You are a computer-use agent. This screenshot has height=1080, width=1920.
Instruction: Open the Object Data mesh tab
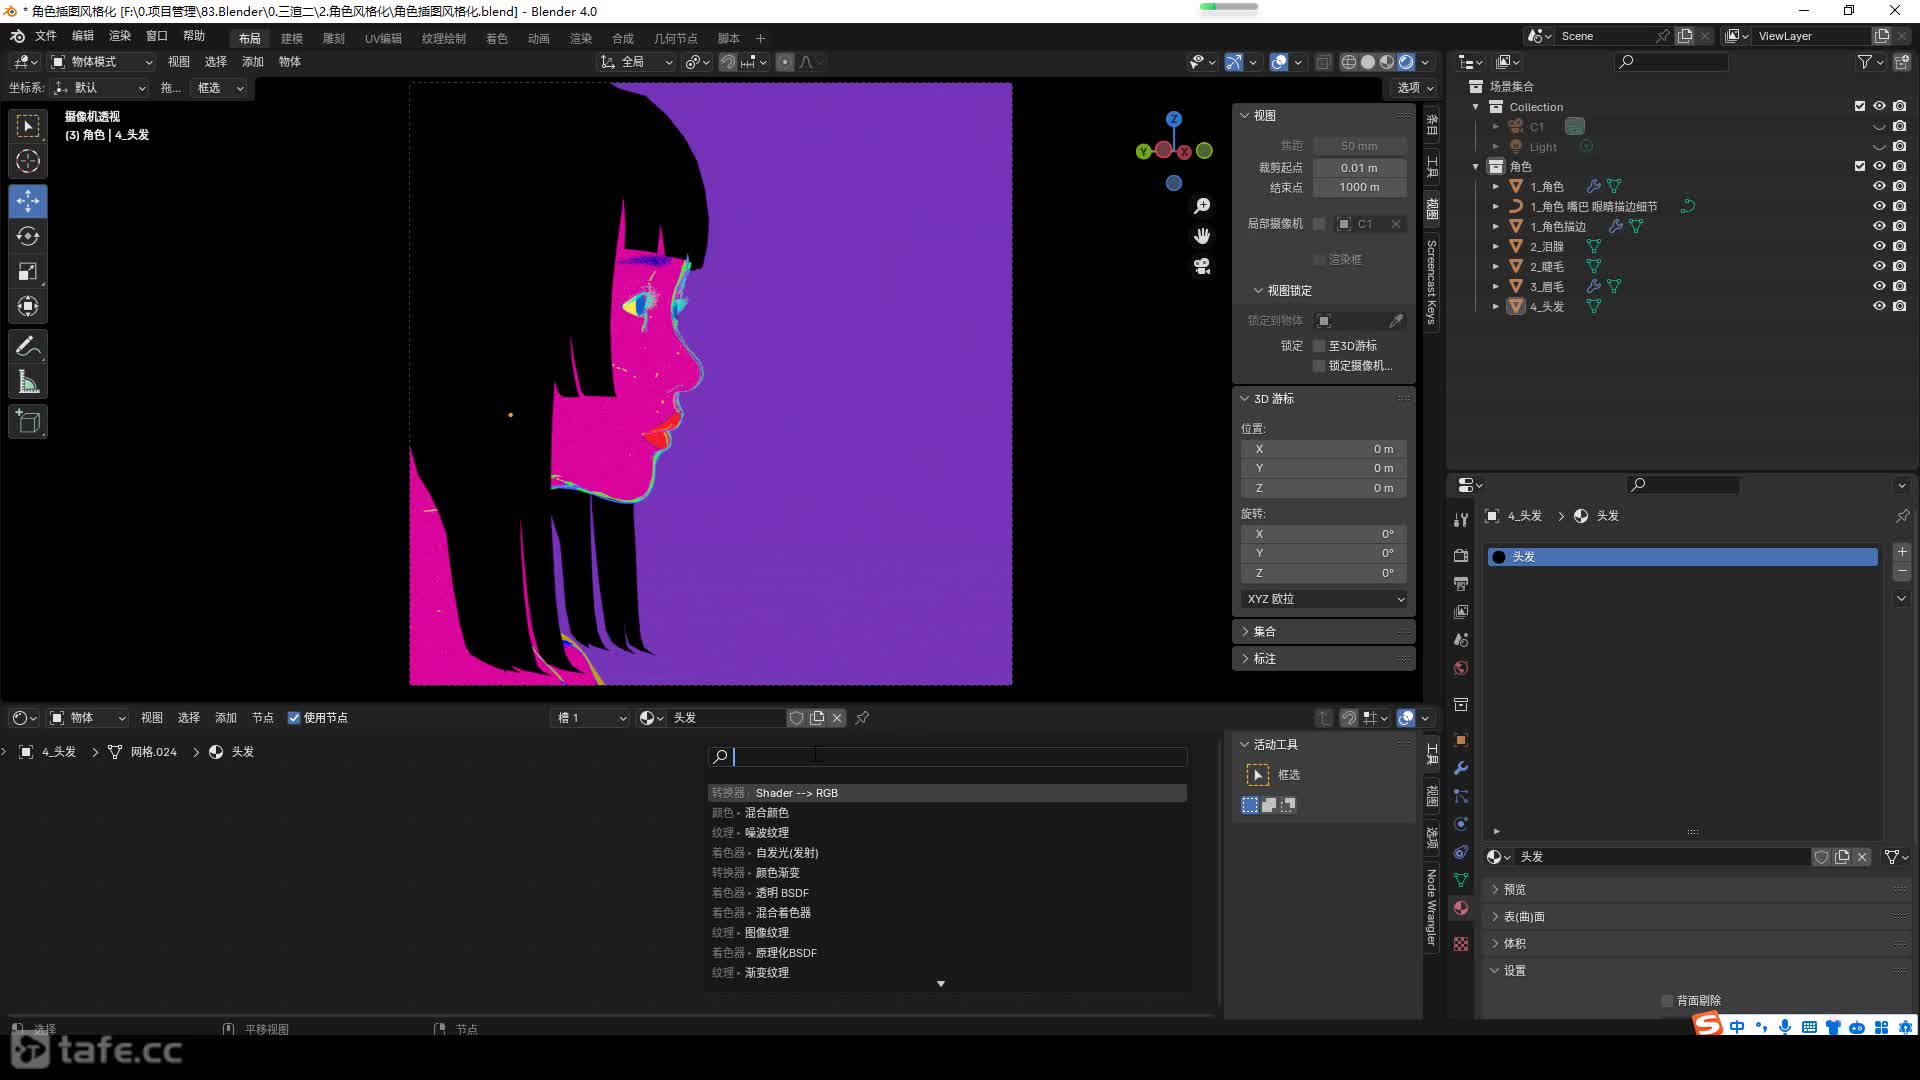pos(1461,880)
